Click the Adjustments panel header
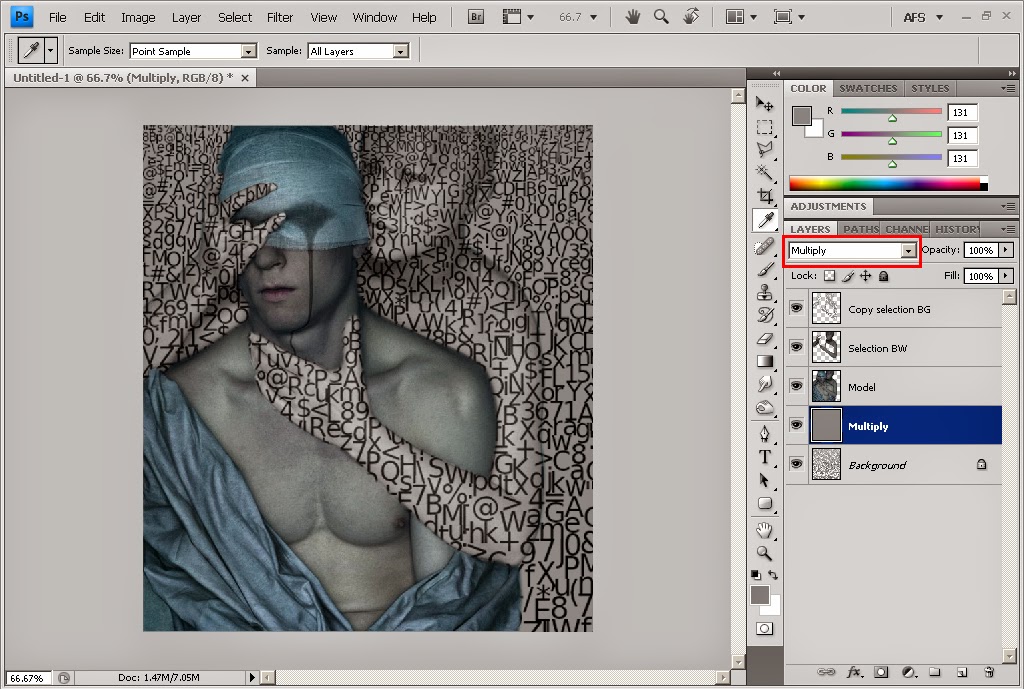The image size is (1024, 689). coord(829,206)
